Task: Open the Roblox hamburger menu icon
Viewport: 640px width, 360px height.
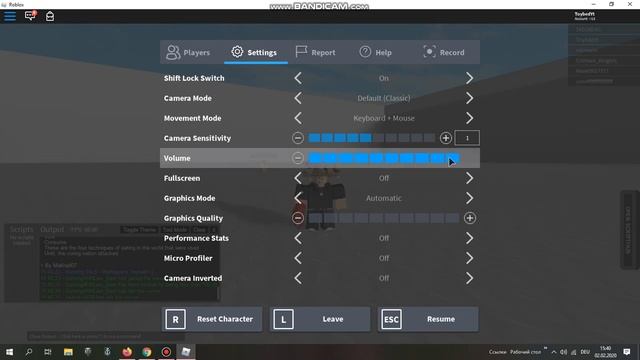Action: pyautogui.click(x=10, y=16)
